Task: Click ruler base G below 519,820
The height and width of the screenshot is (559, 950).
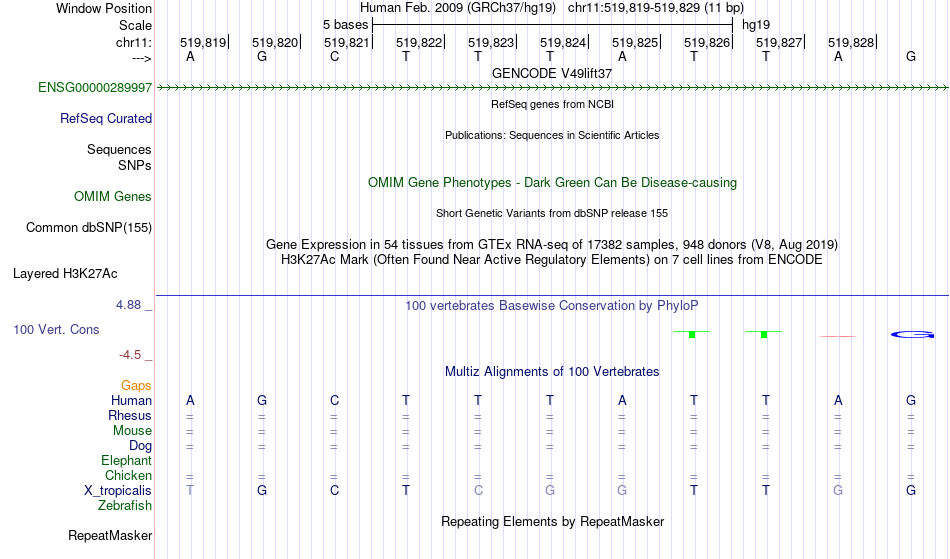Action: pos(262,57)
